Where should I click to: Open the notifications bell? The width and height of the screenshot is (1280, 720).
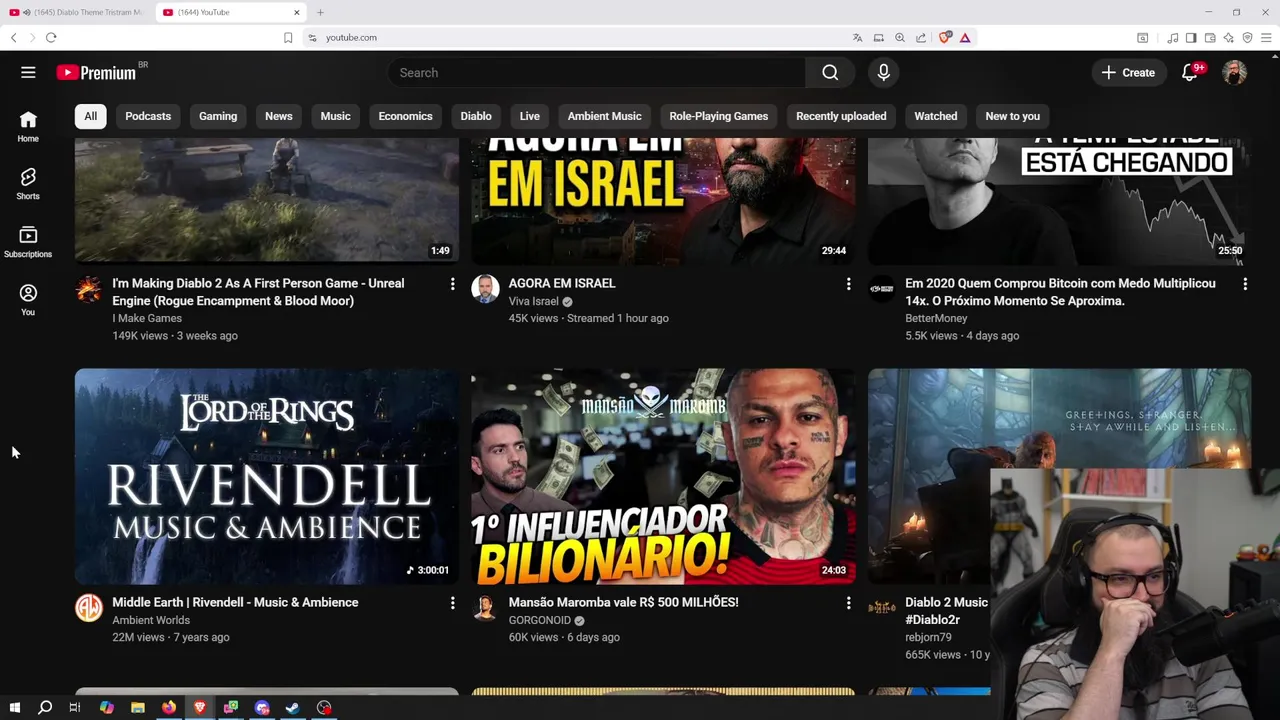tap(1189, 72)
